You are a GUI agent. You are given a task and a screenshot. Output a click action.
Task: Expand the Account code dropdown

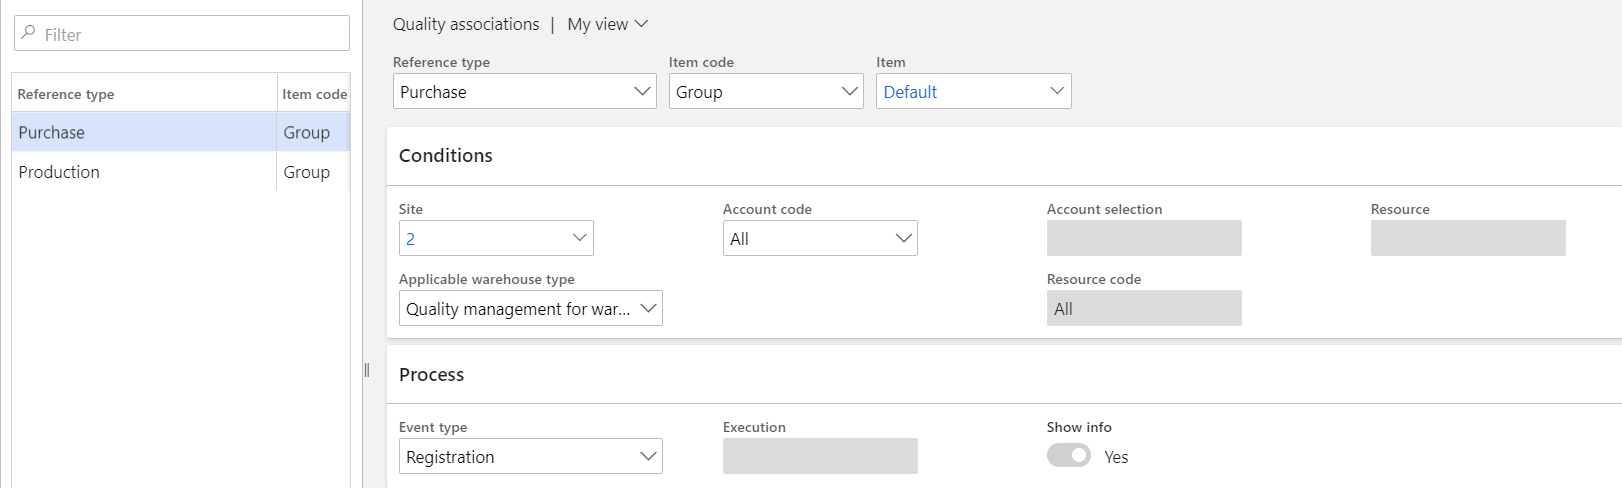[x=903, y=239]
